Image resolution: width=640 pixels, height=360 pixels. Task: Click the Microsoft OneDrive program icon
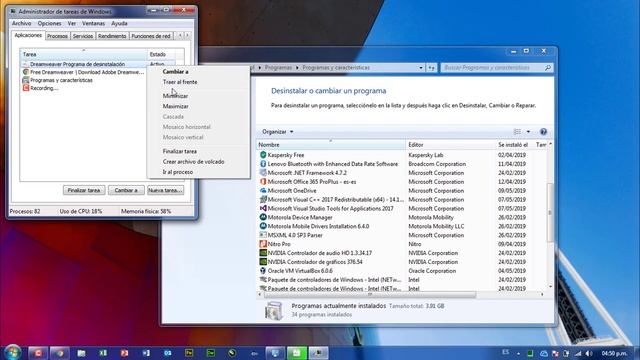[x=263, y=191]
